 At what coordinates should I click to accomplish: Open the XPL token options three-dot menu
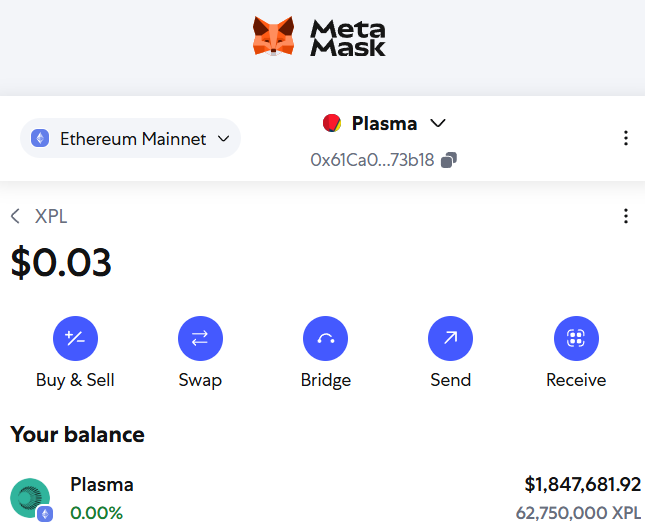(x=626, y=216)
